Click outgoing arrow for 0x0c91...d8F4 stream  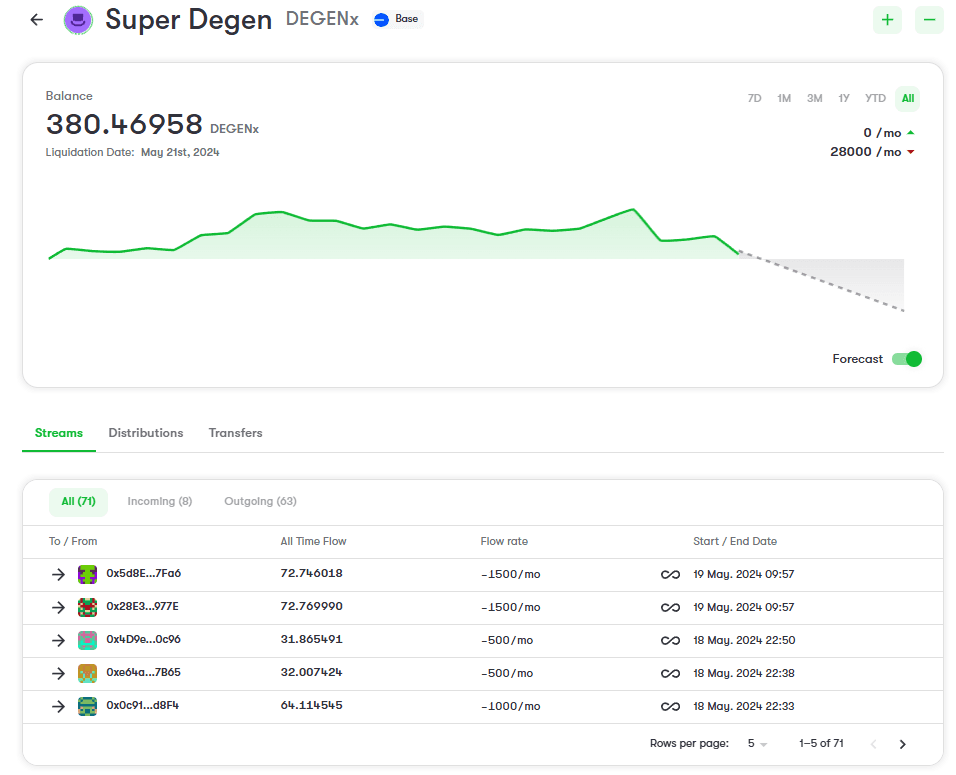point(58,706)
